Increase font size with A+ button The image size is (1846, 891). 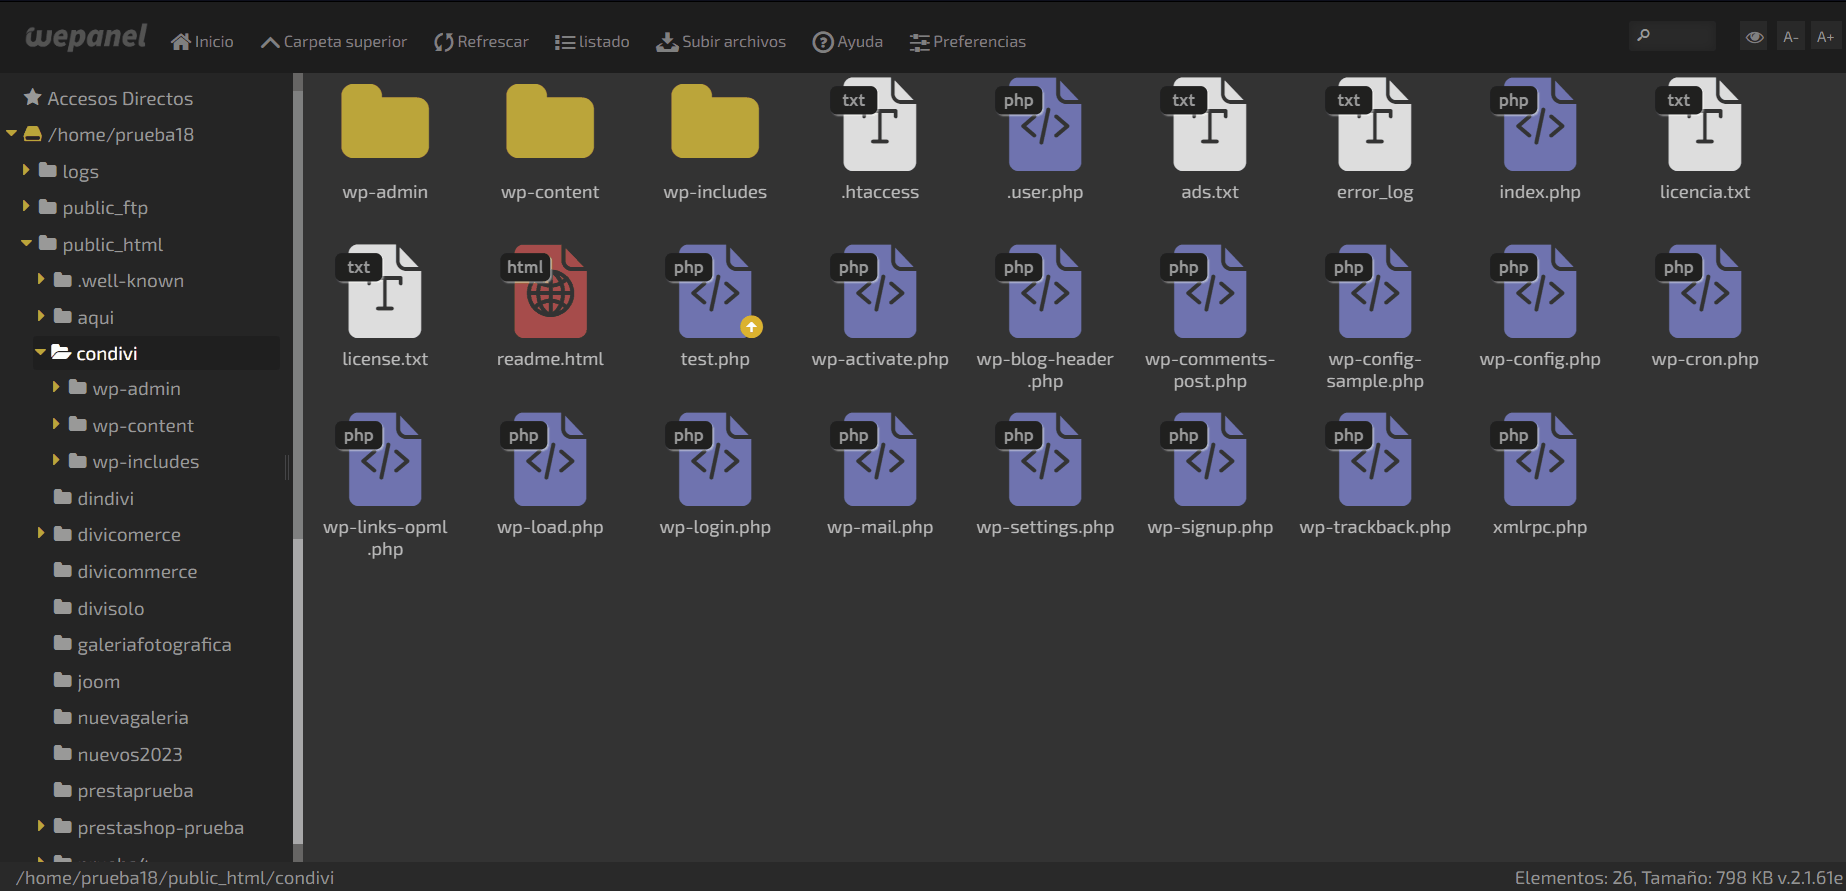pos(1825,37)
